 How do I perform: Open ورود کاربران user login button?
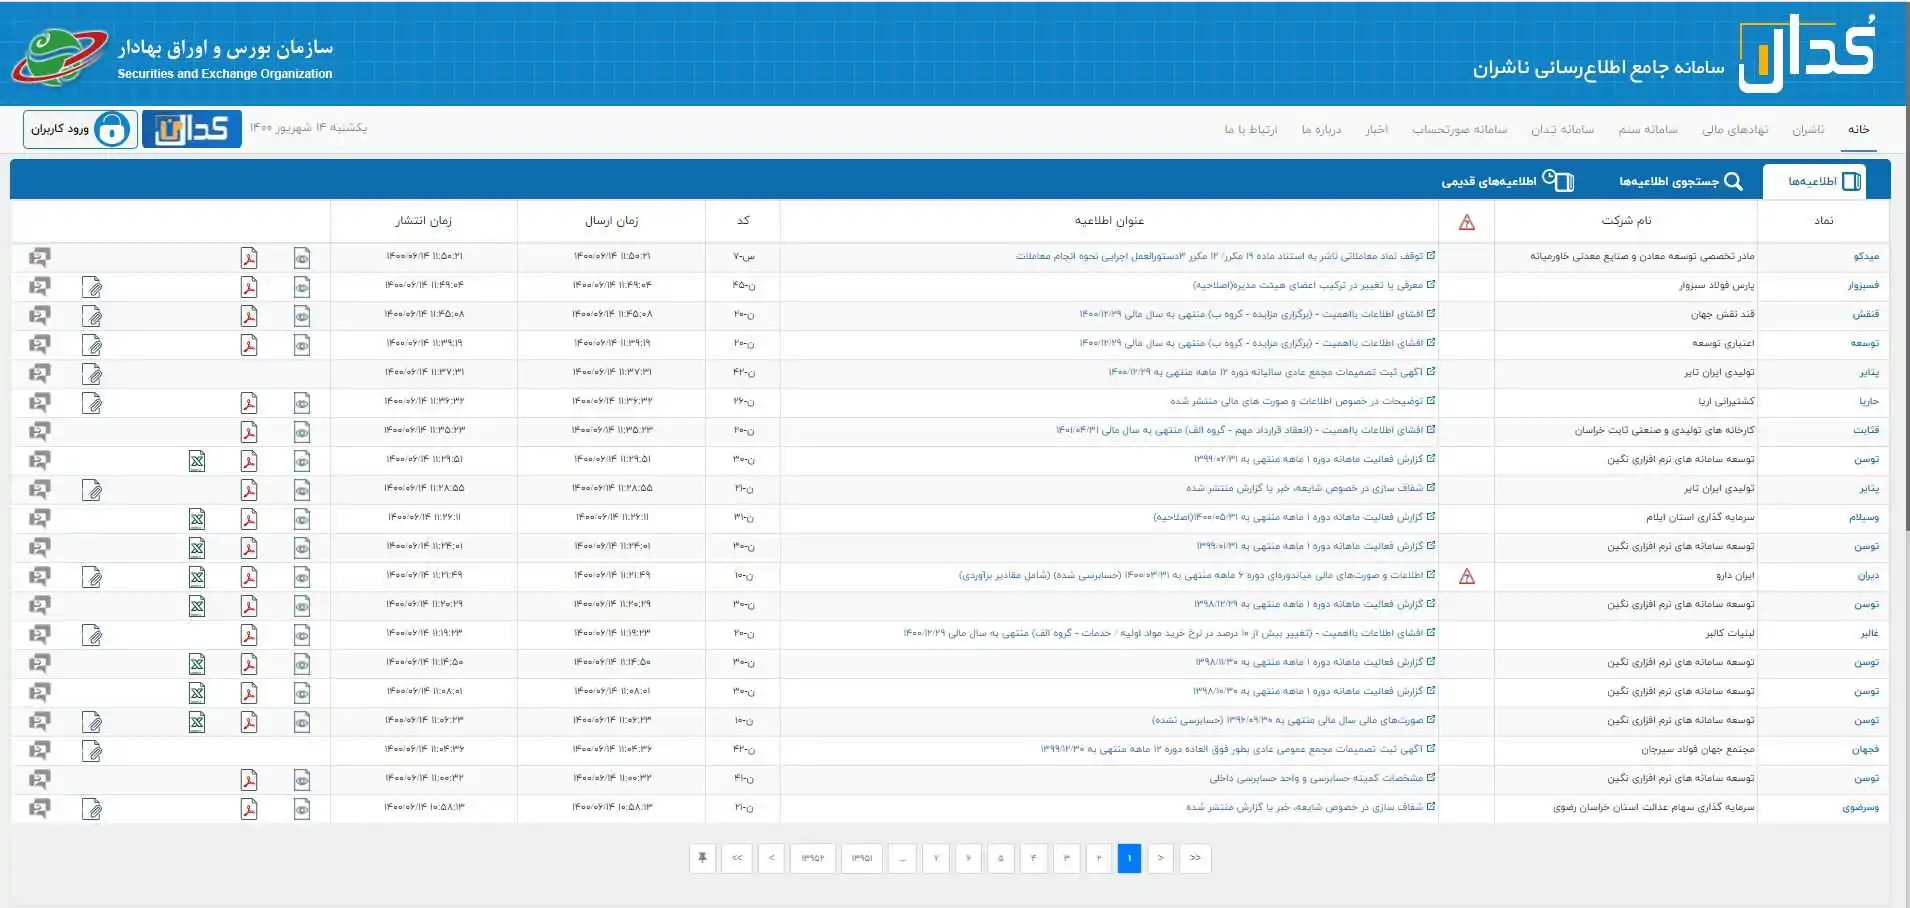(80, 129)
